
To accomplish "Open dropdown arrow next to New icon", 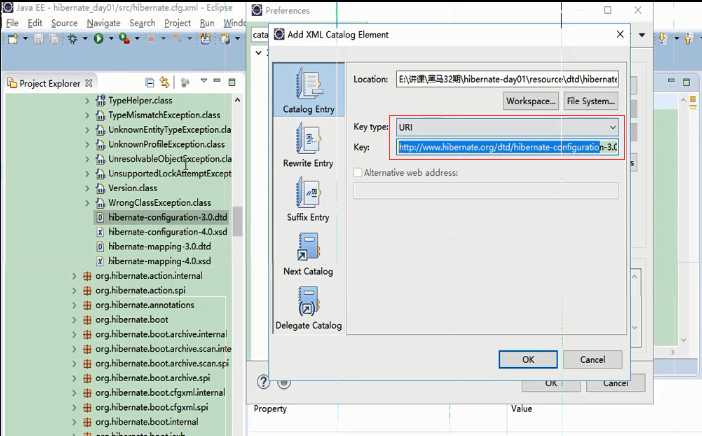I will [25, 39].
